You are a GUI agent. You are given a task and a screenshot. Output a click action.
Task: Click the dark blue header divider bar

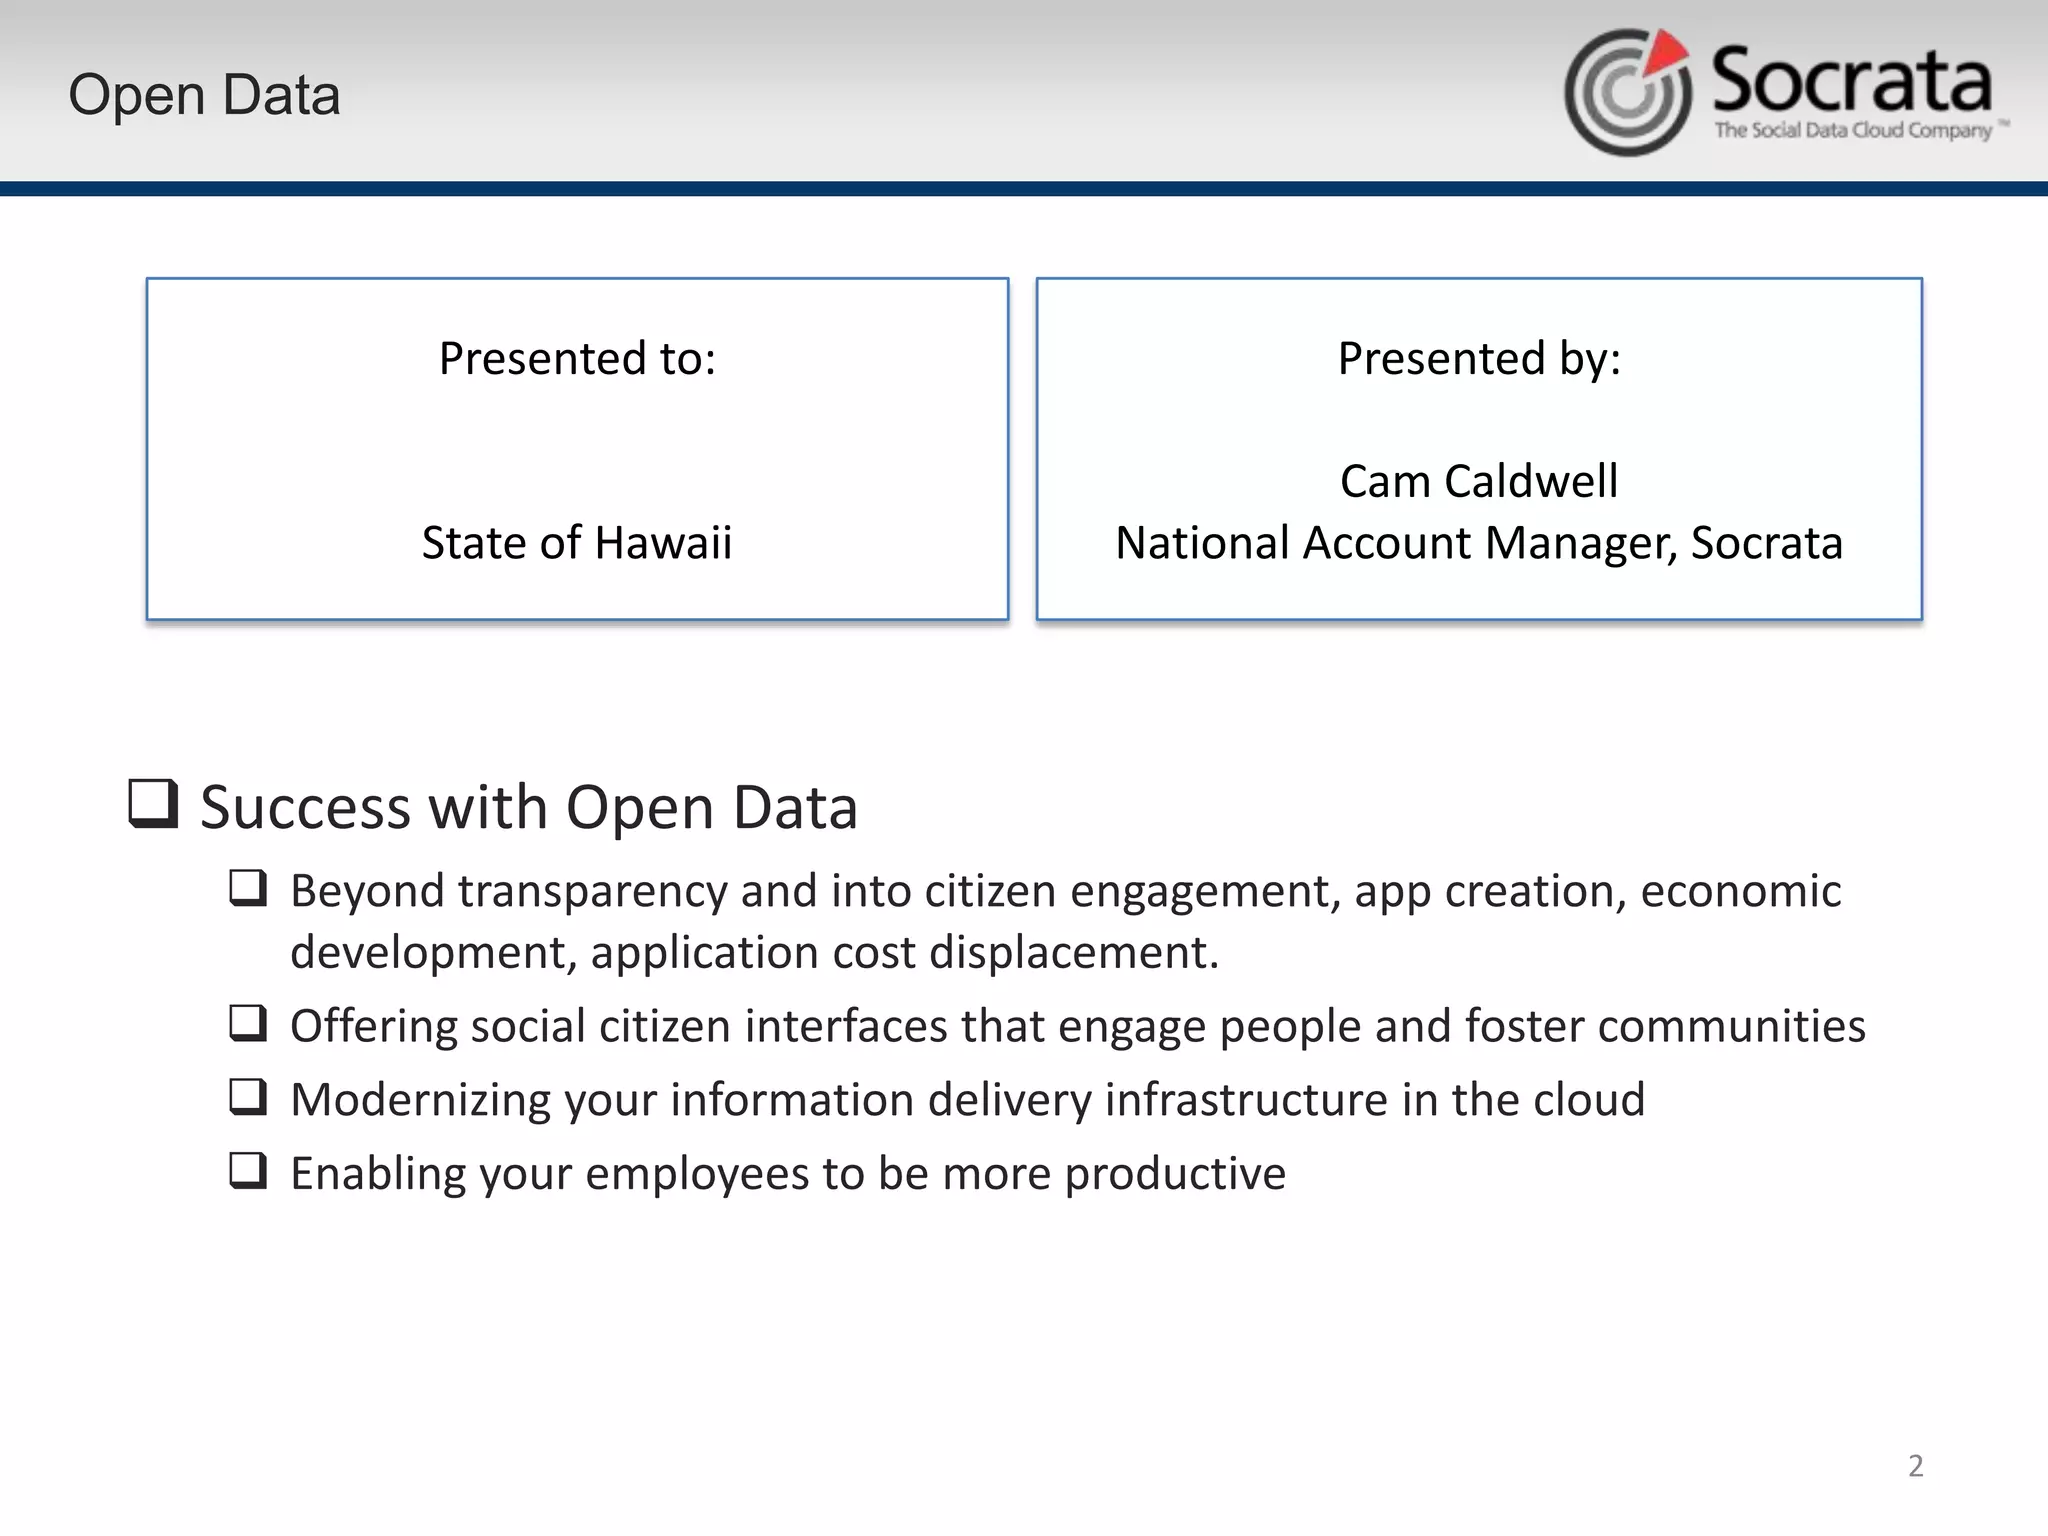1024,189
